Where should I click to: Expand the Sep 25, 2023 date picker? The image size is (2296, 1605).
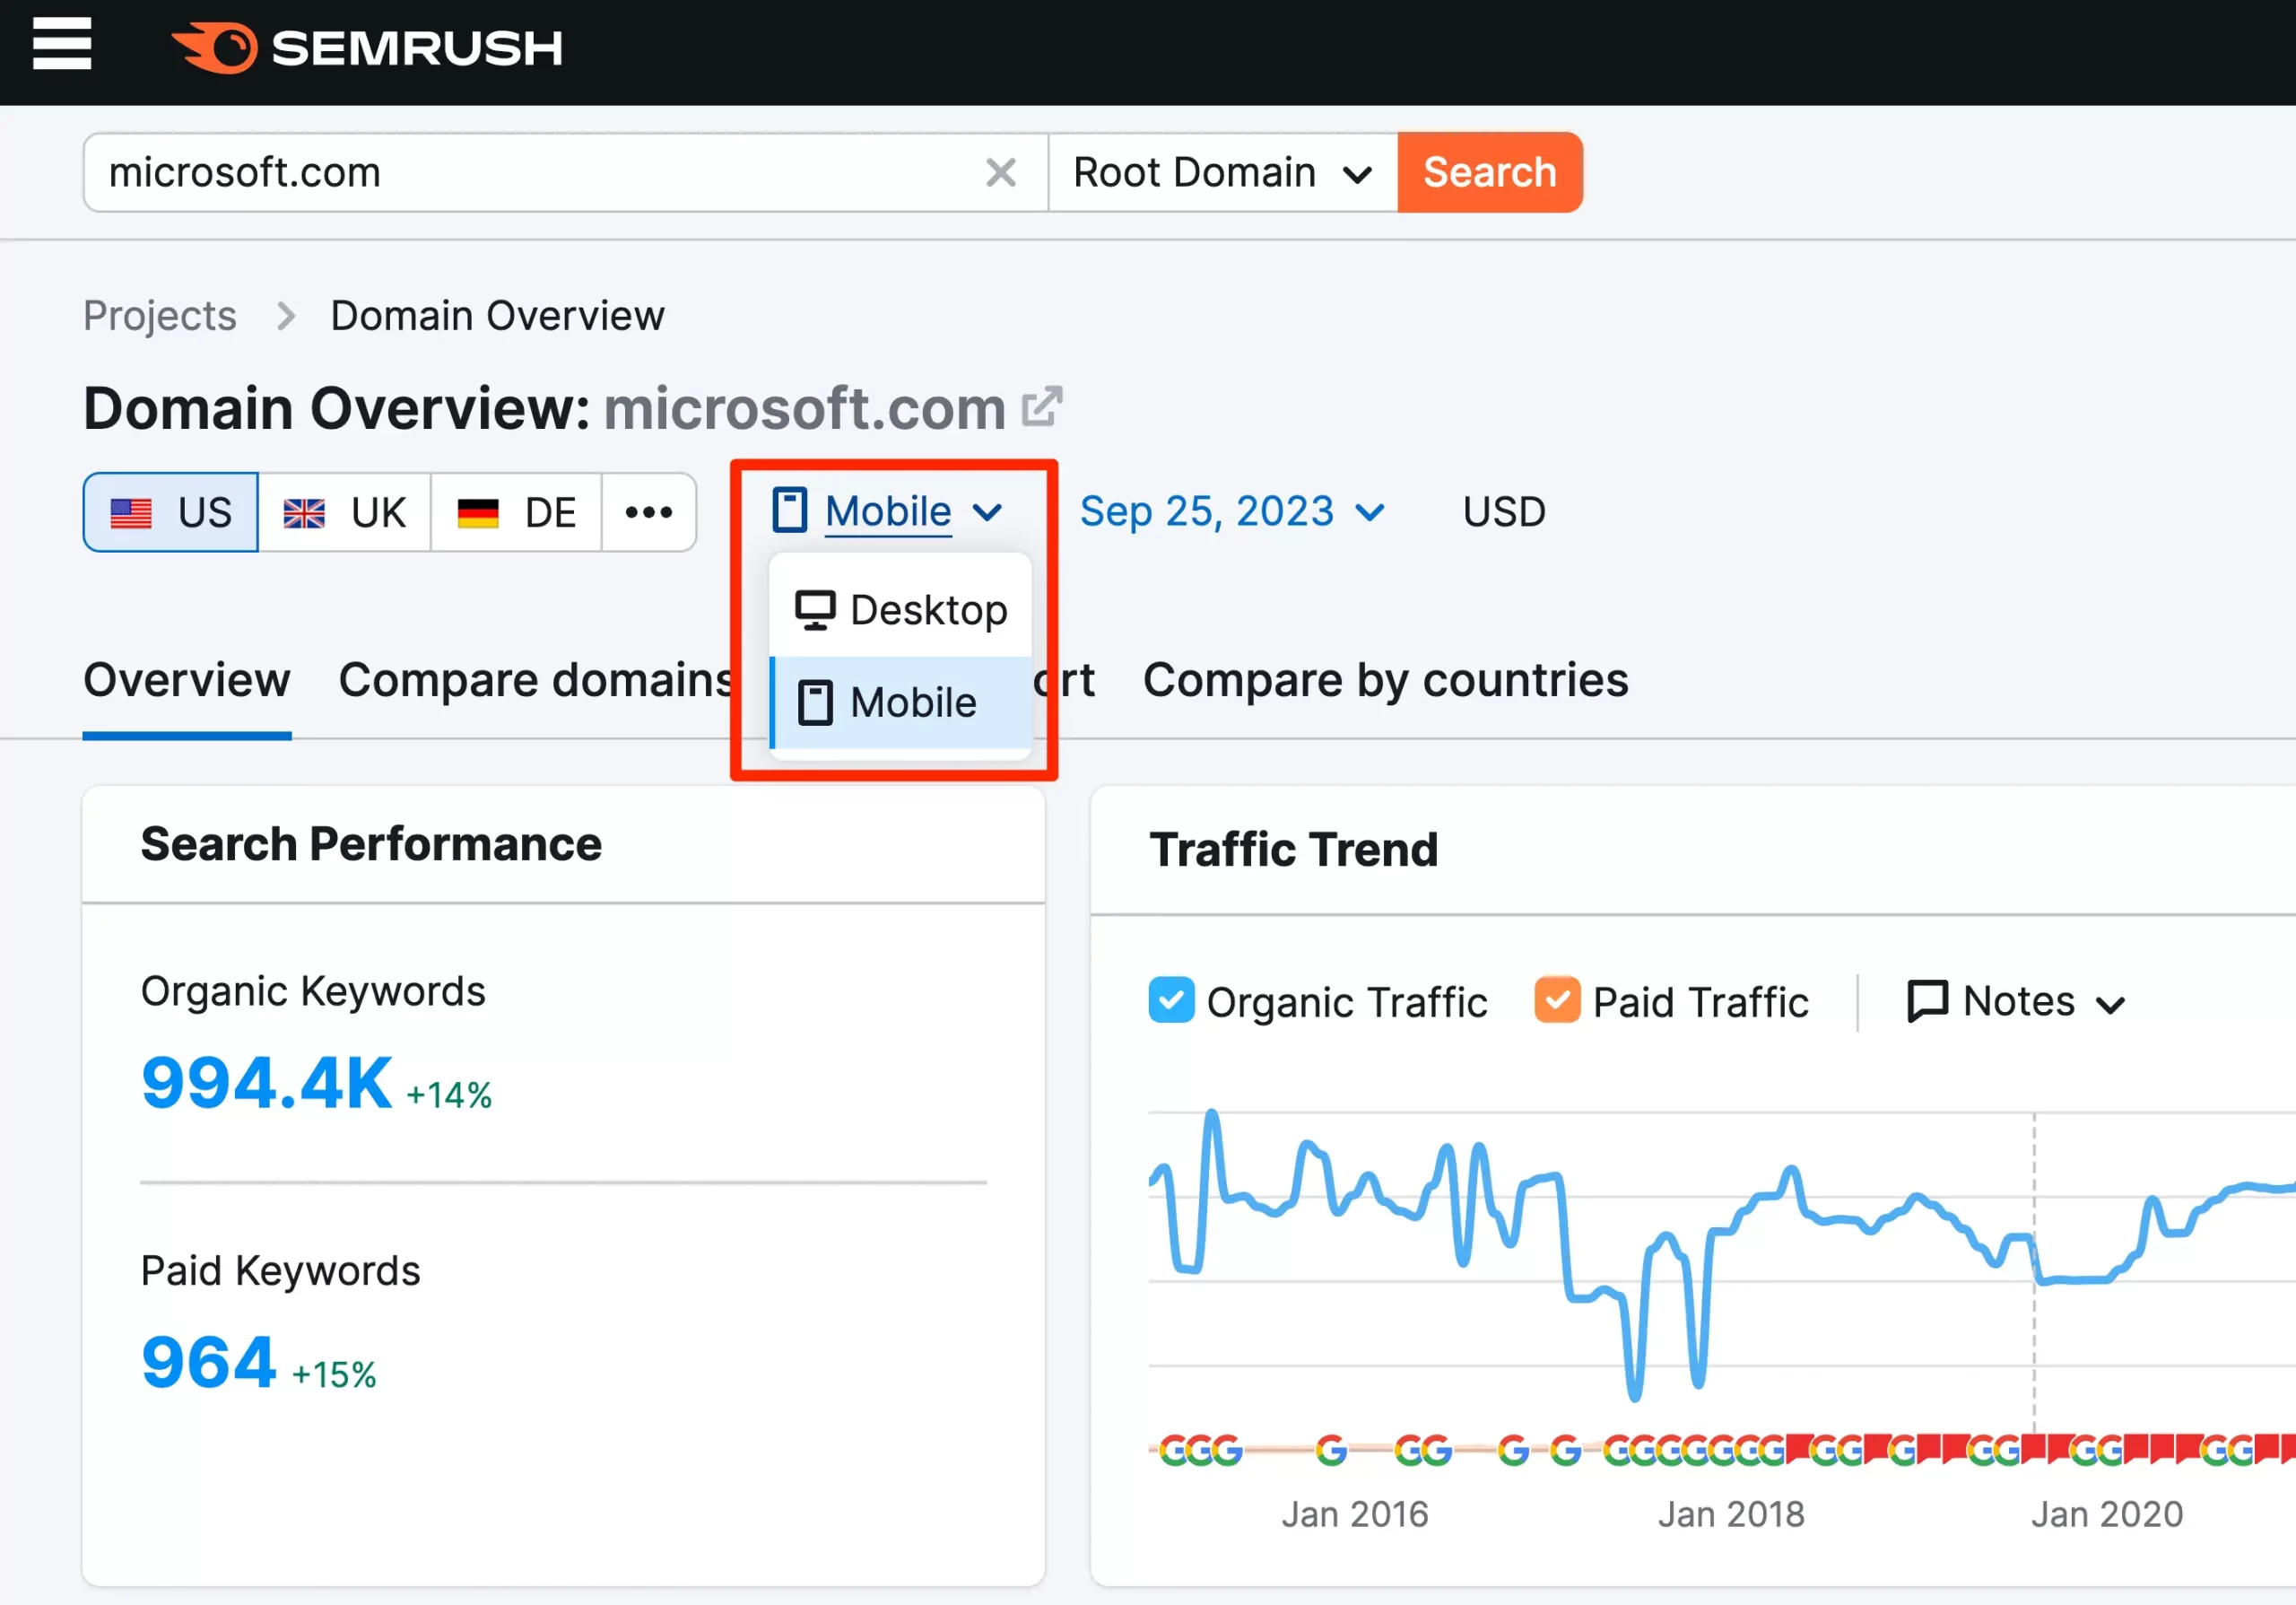pyautogui.click(x=1231, y=512)
